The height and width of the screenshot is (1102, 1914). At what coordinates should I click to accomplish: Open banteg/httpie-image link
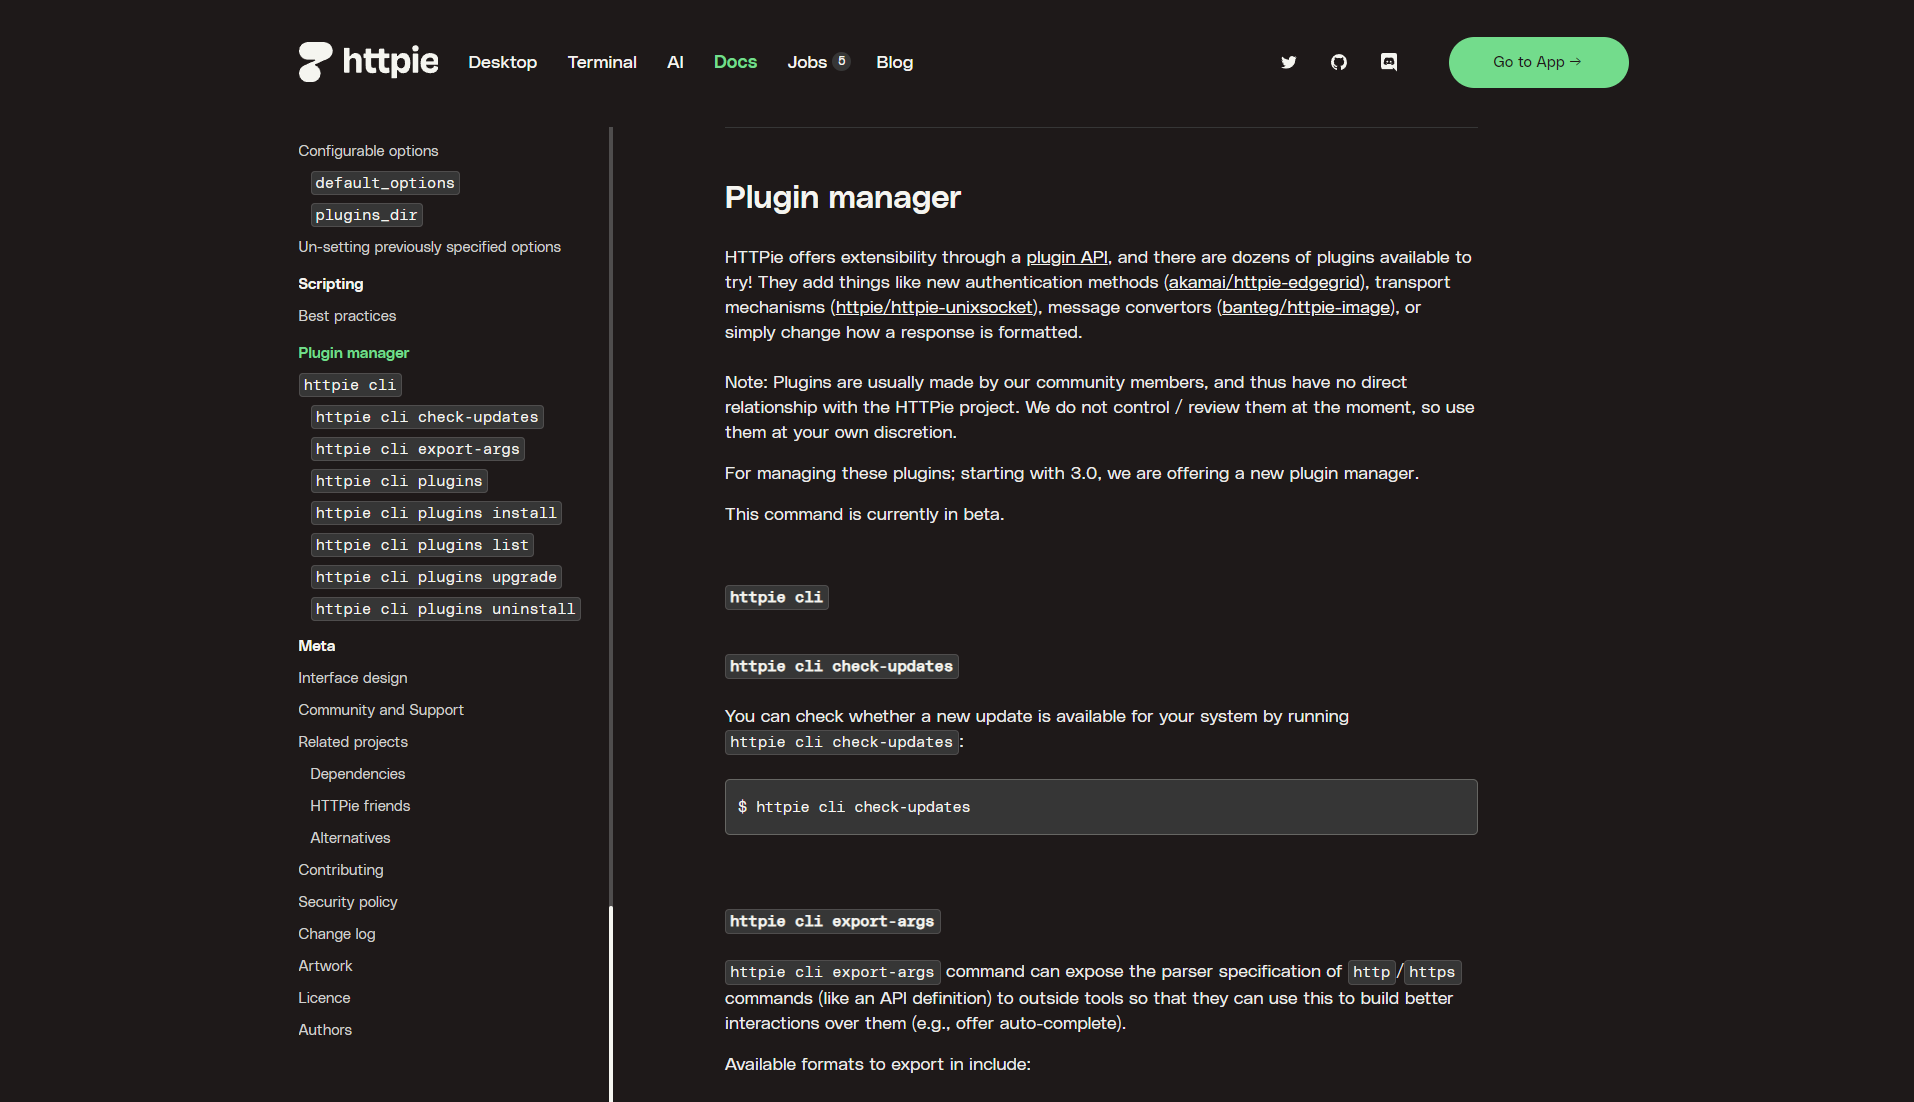1306,307
